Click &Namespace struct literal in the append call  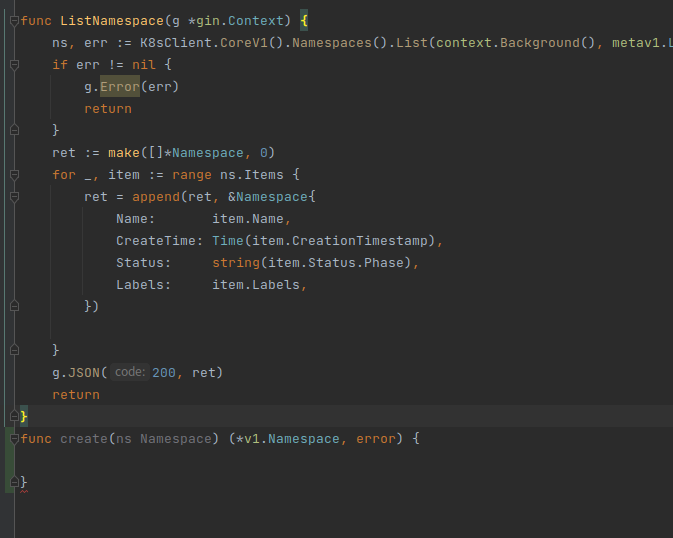click(x=268, y=197)
